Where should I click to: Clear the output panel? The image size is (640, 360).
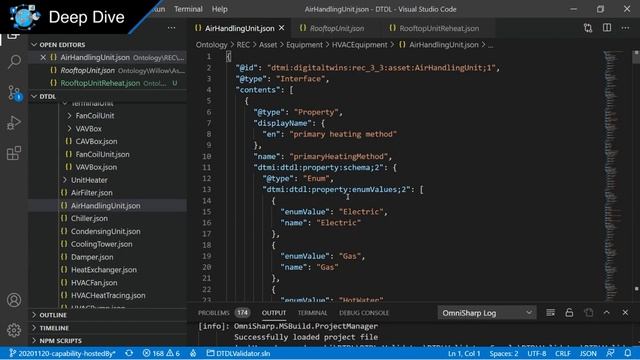(x=550, y=313)
